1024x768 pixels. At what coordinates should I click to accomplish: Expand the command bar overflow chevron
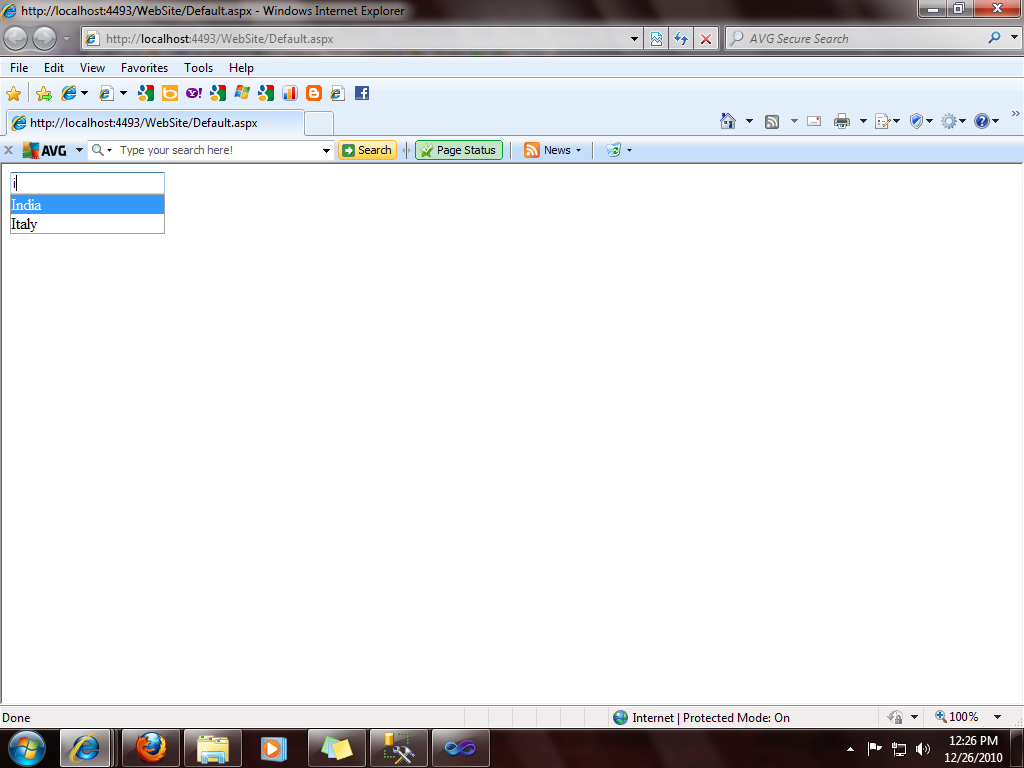point(1016,114)
